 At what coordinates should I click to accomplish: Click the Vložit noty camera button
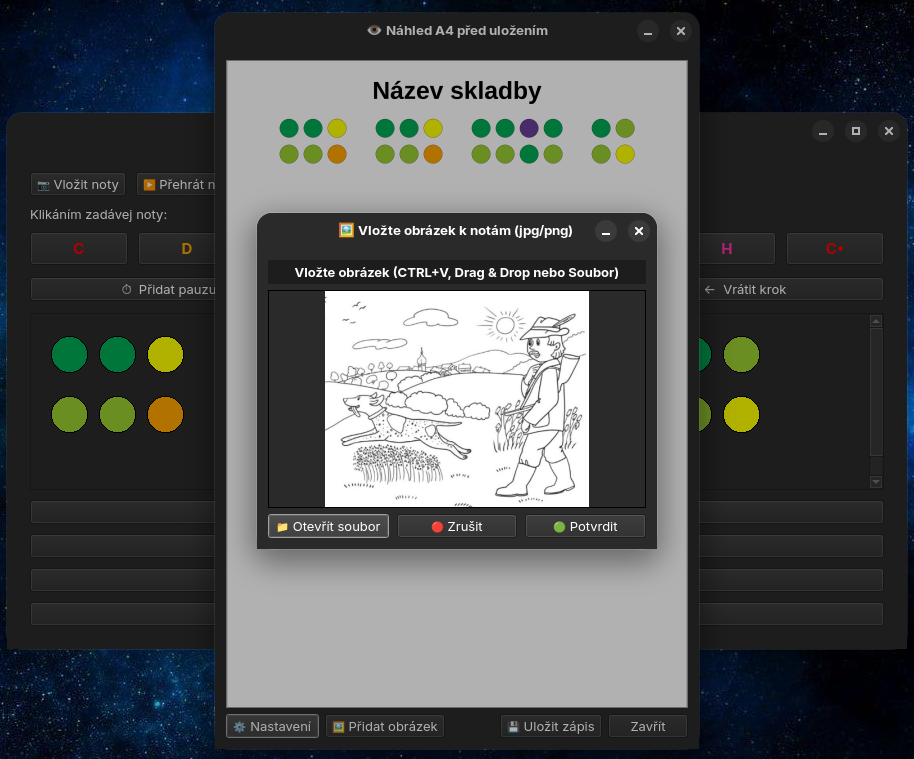(x=78, y=184)
